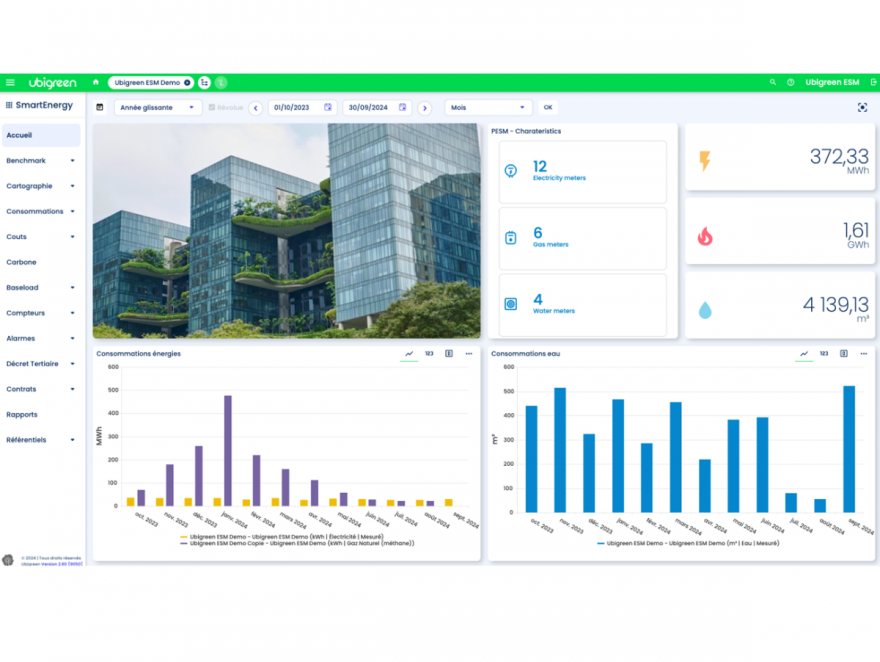Expand the Benchmark menu
880x662 pixels.
40,161
